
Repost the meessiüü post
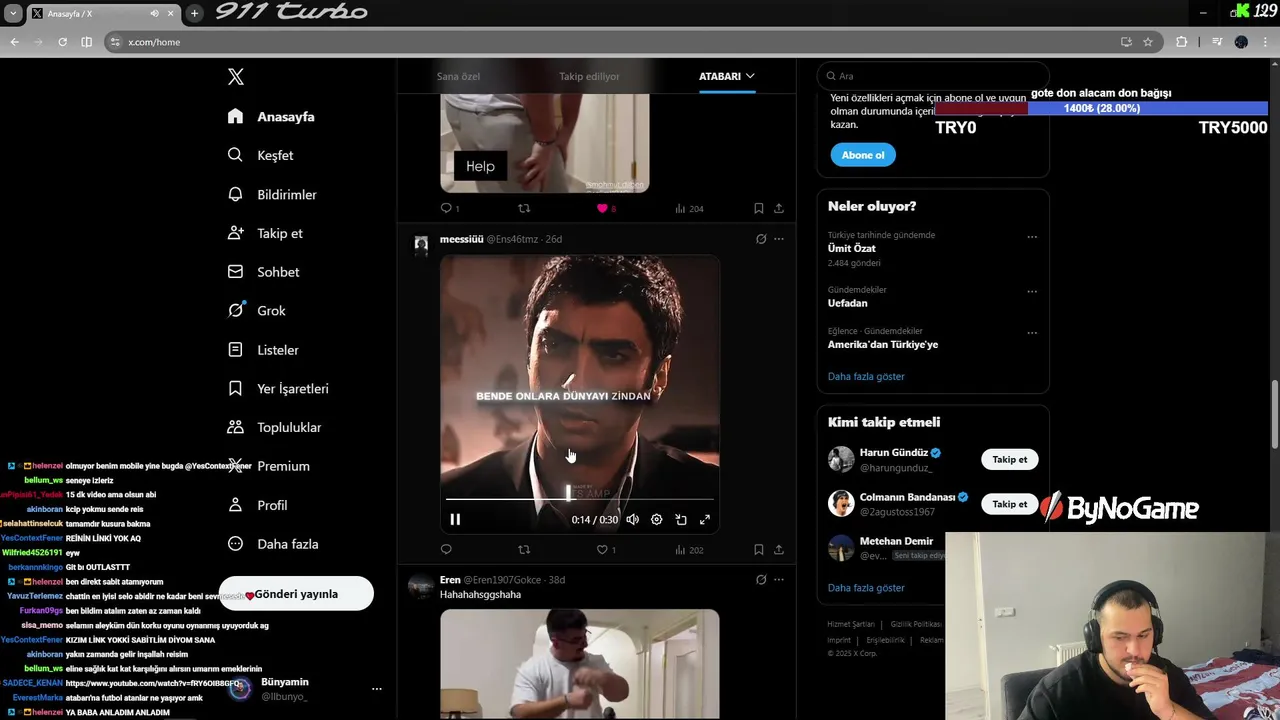pyautogui.click(x=524, y=549)
